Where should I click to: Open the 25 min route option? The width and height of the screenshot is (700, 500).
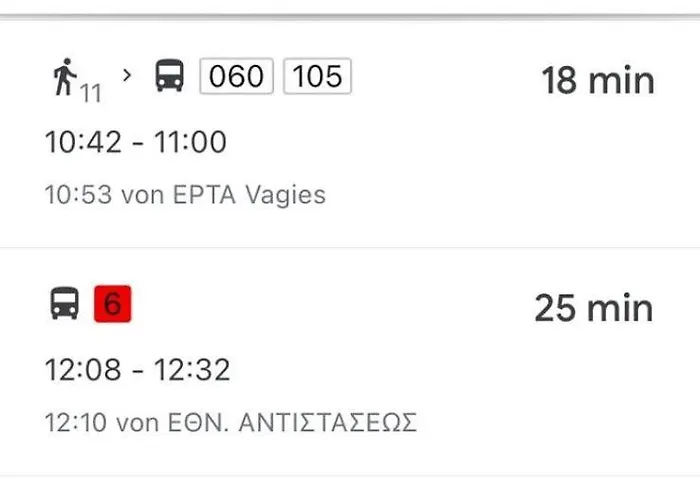pos(593,308)
